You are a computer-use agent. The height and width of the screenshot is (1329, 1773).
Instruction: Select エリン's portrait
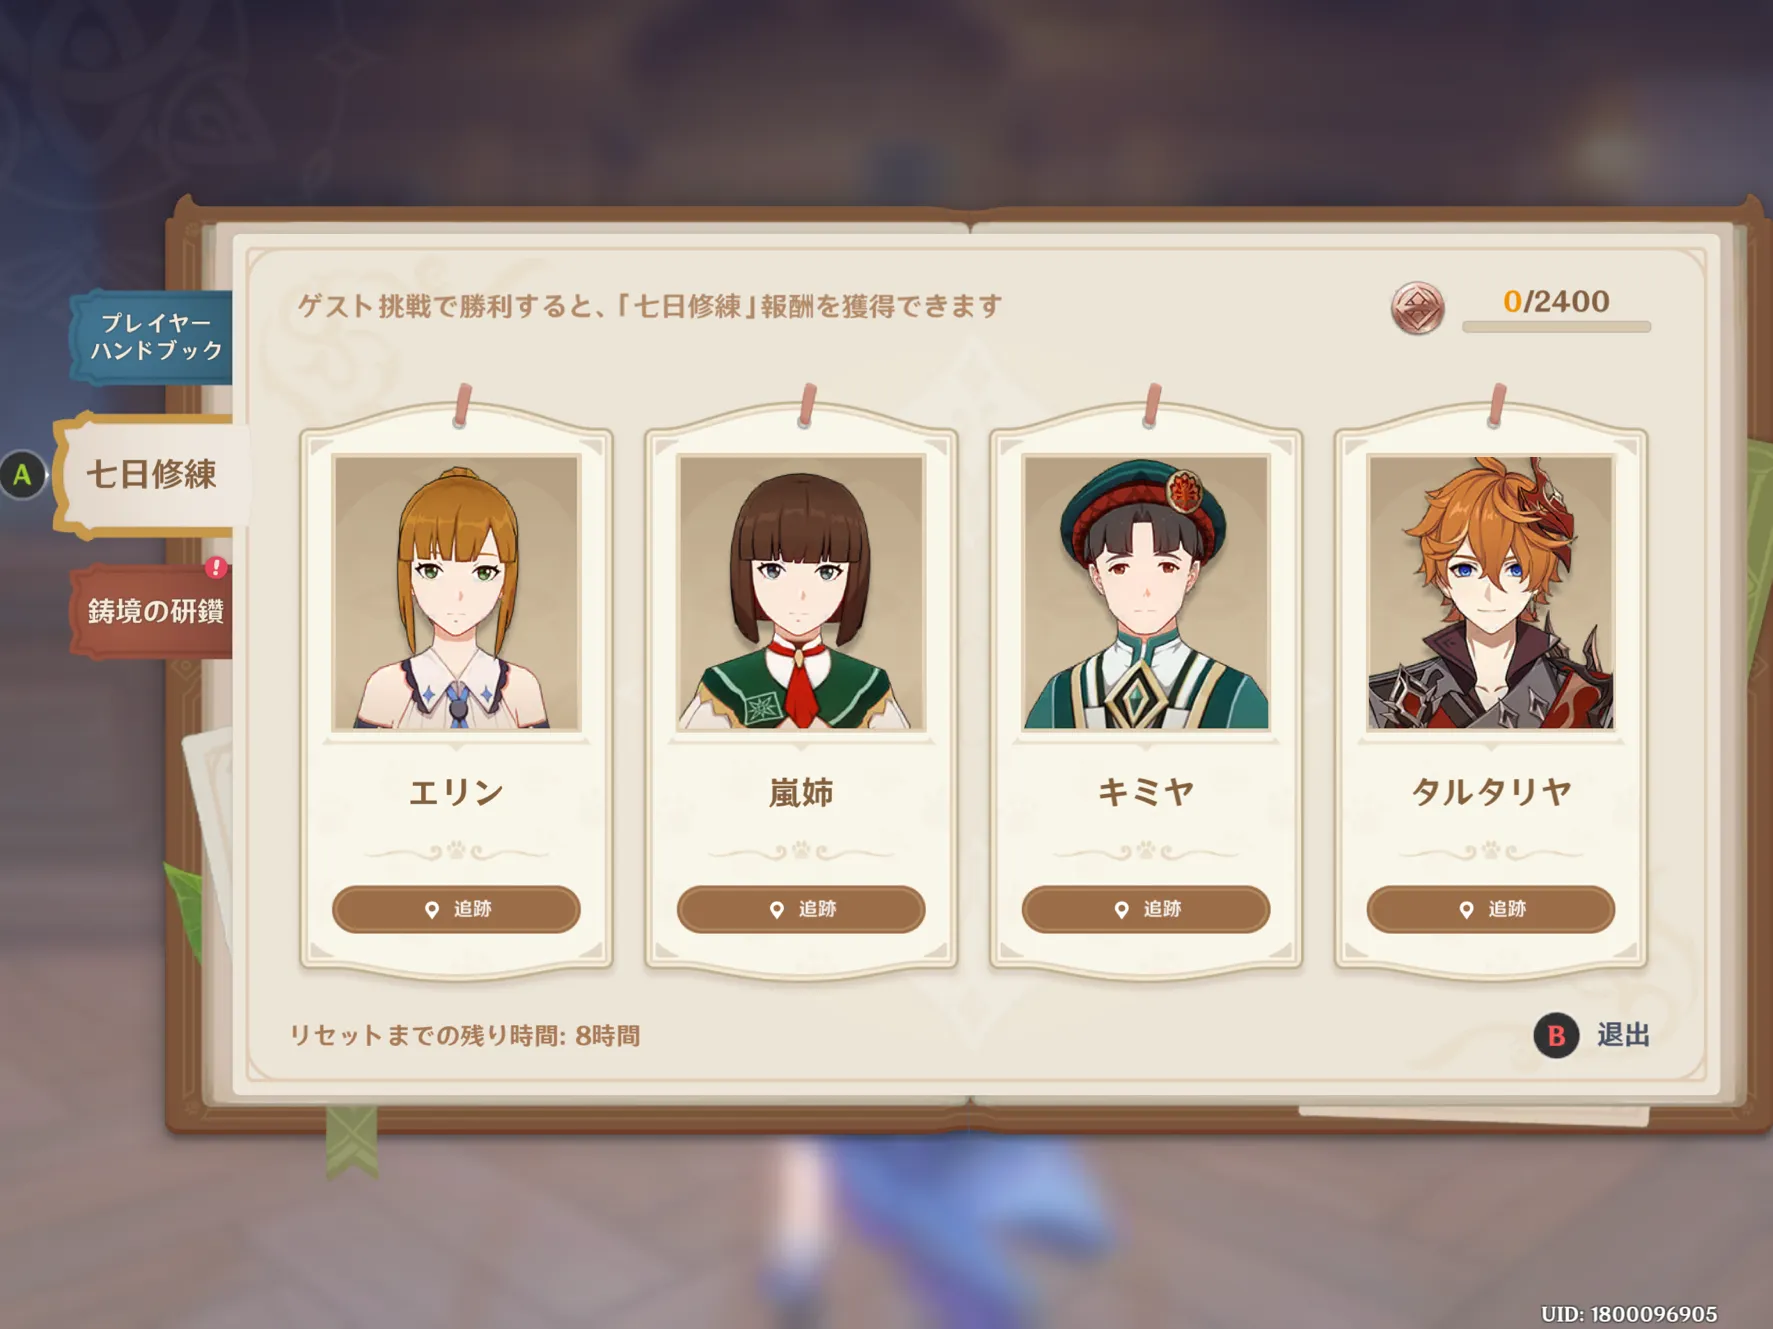pos(456,592)
